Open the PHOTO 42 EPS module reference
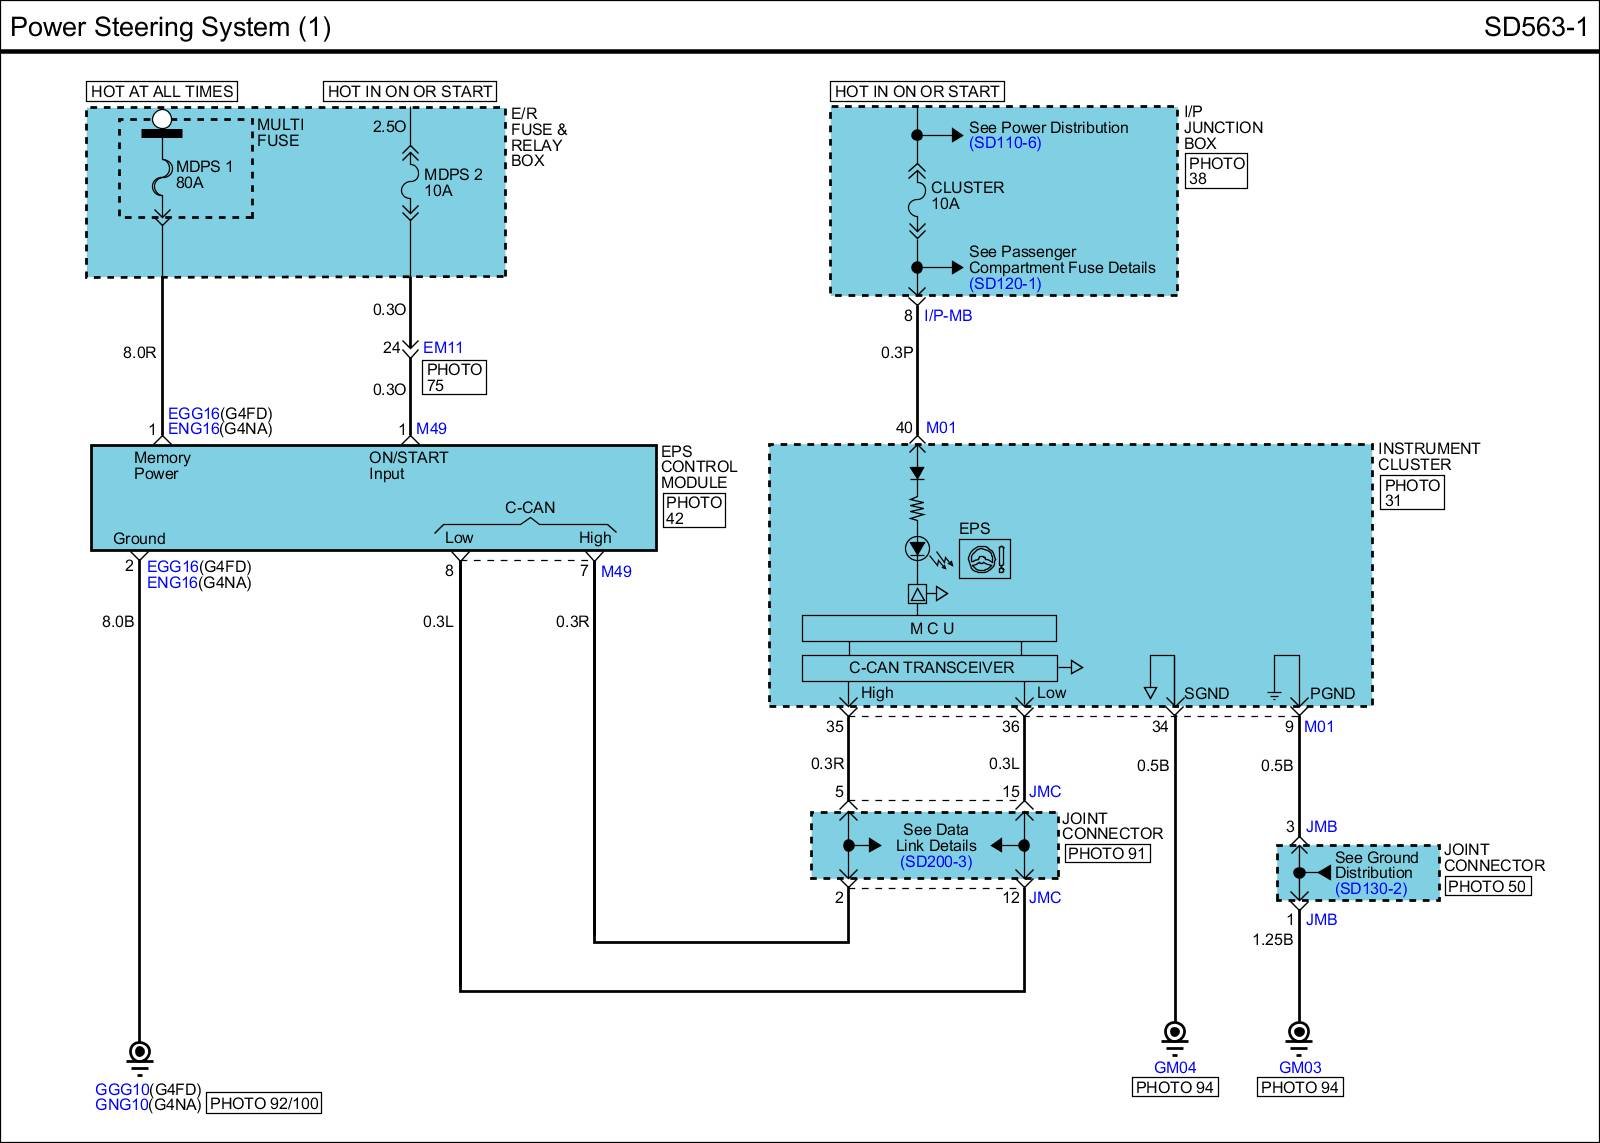 694,510
